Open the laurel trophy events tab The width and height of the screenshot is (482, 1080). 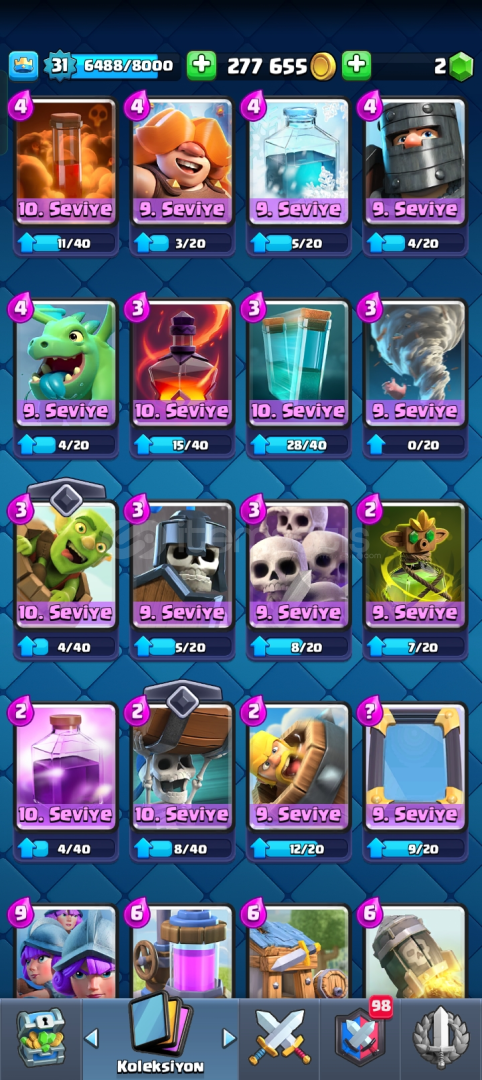click(441, 1037)
